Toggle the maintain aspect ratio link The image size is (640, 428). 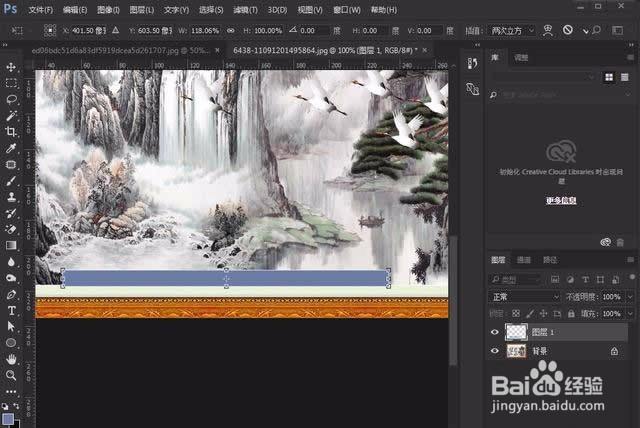coord(231,31)
